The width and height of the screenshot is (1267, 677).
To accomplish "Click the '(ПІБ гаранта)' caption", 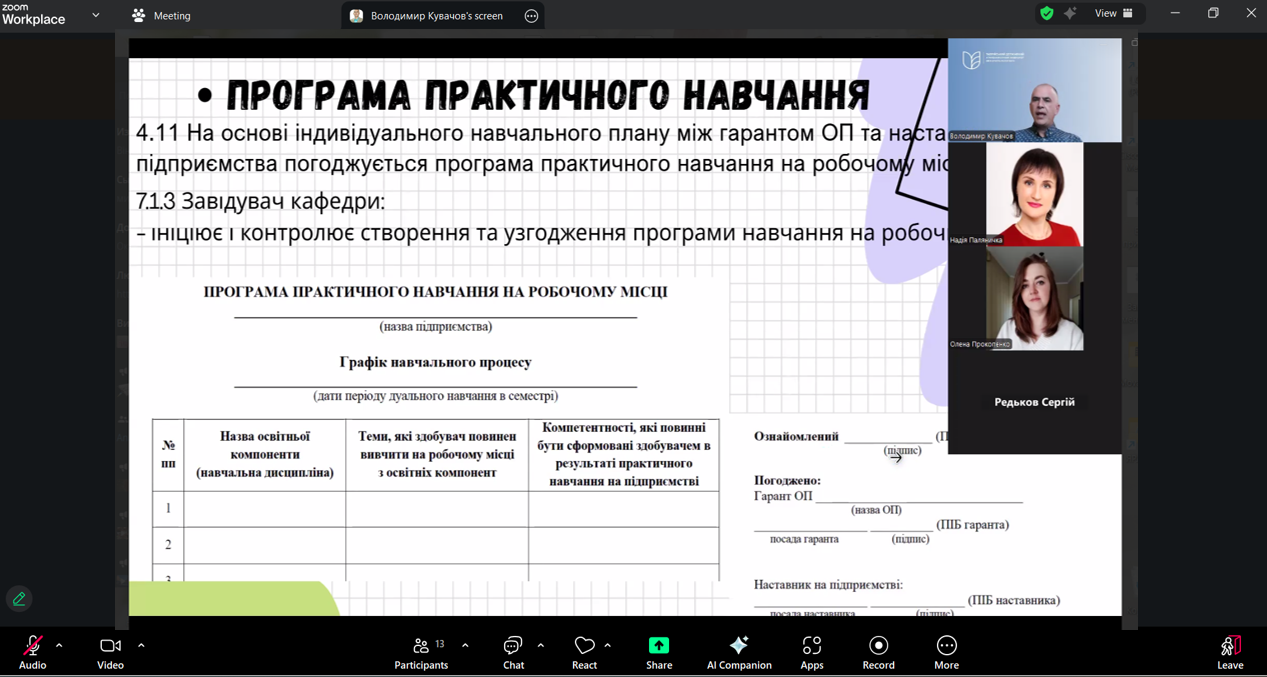I will [x=973, y=524].
